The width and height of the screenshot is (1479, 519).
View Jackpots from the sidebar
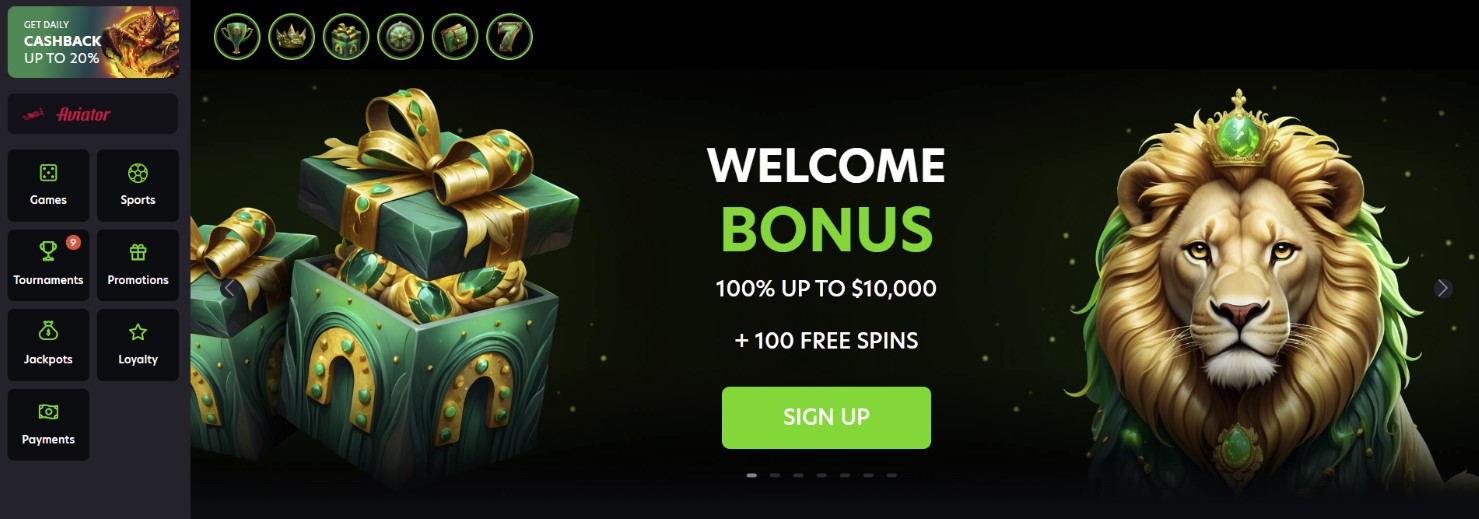tap(48, 345)
